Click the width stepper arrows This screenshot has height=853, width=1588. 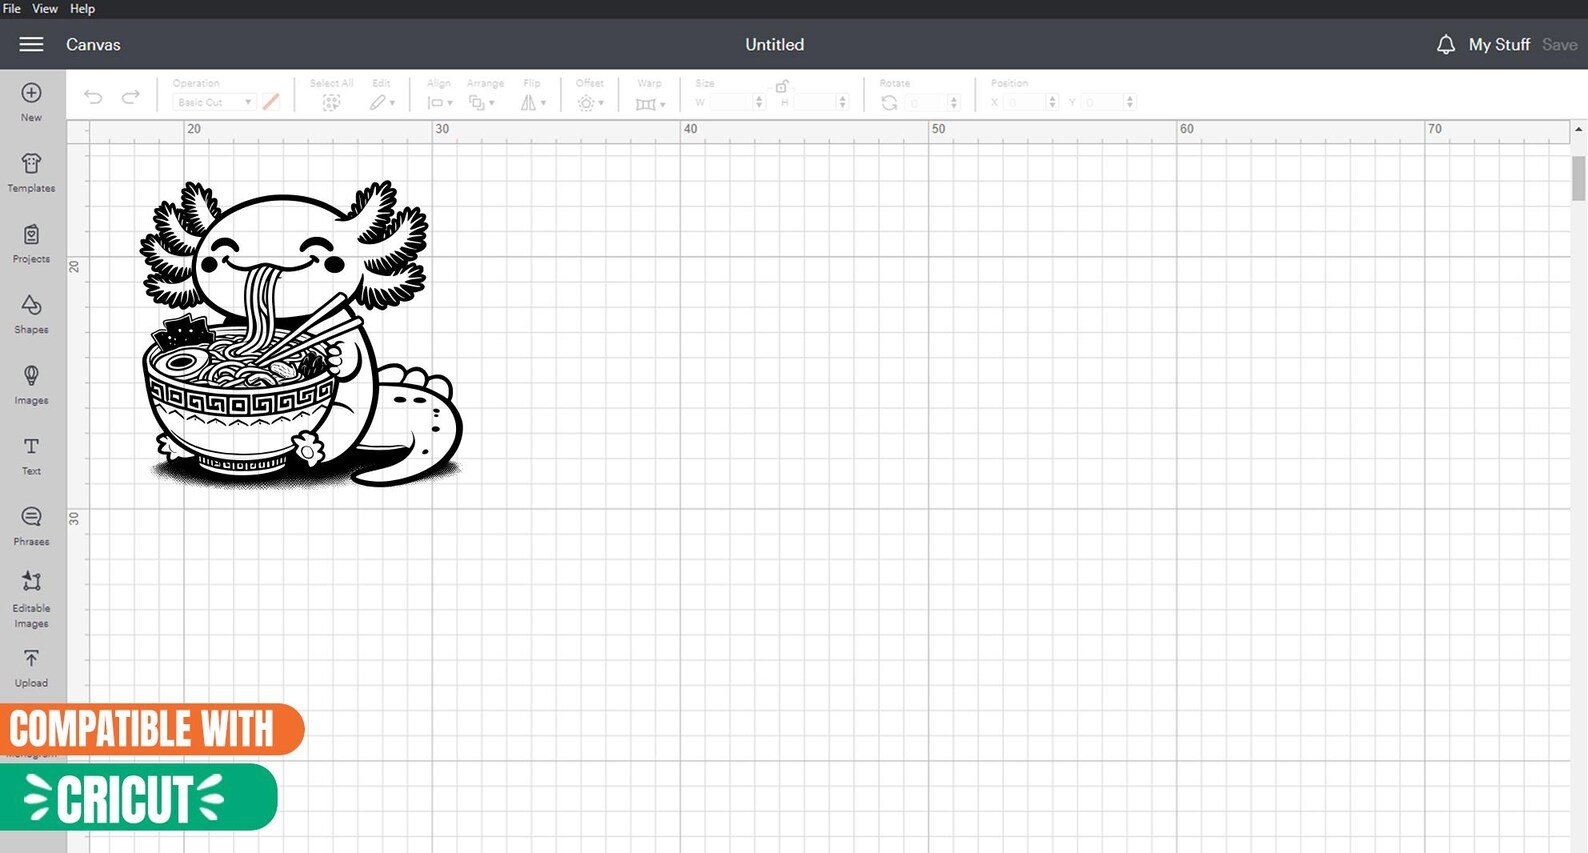(x=760, y=102)
